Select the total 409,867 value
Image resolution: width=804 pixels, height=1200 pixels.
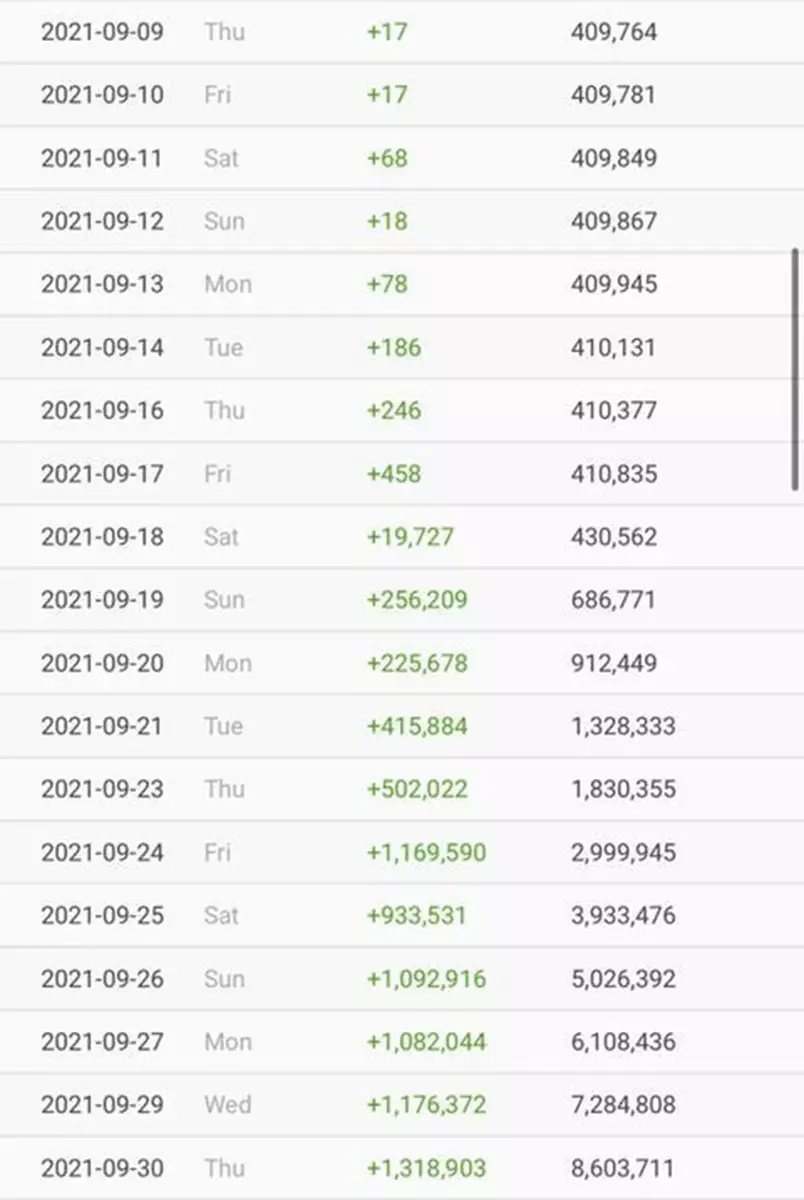tap(614, 221)
